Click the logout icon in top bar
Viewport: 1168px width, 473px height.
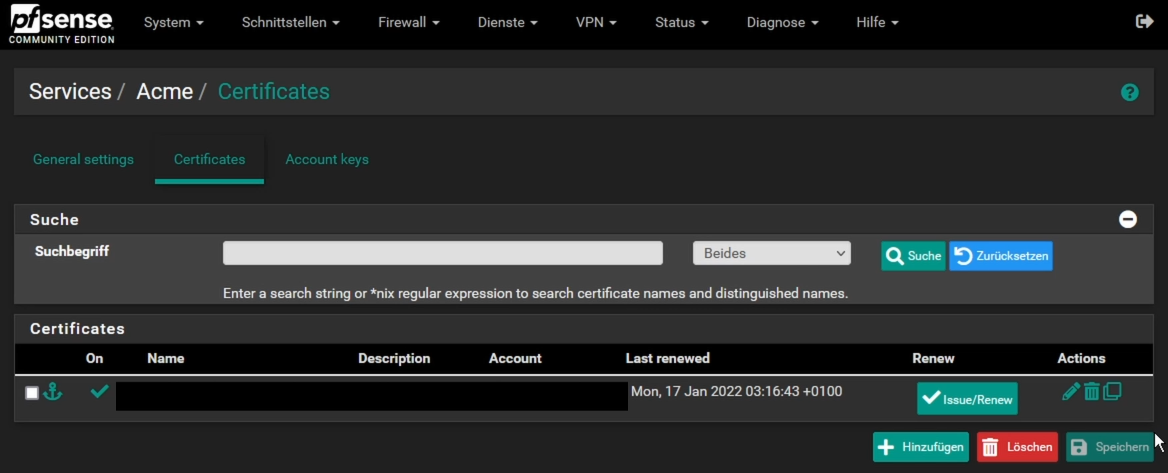click(1144, 22)
